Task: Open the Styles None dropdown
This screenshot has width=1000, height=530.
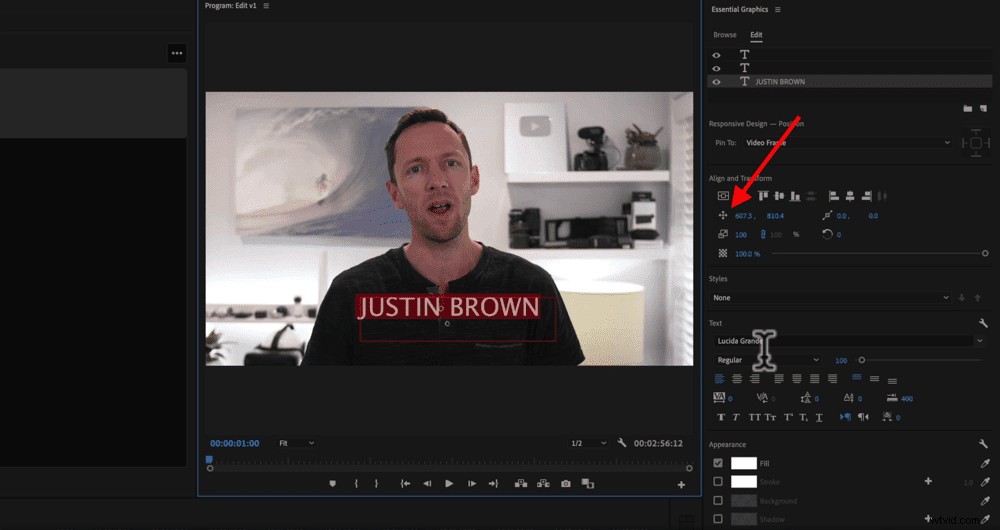Action: pos(830,298)
